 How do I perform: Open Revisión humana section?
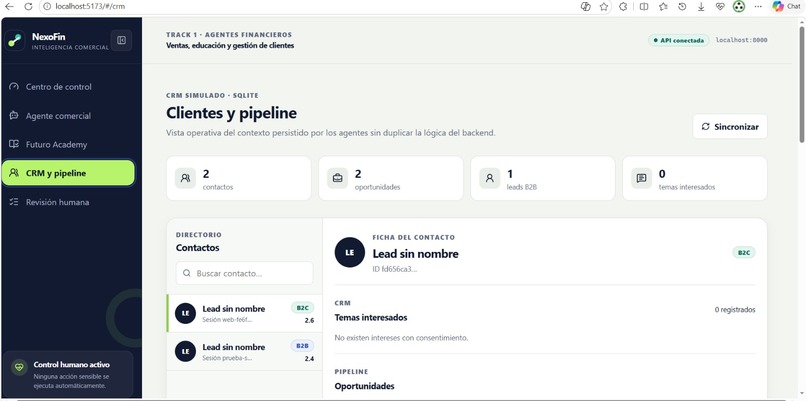tap(68, 202)
